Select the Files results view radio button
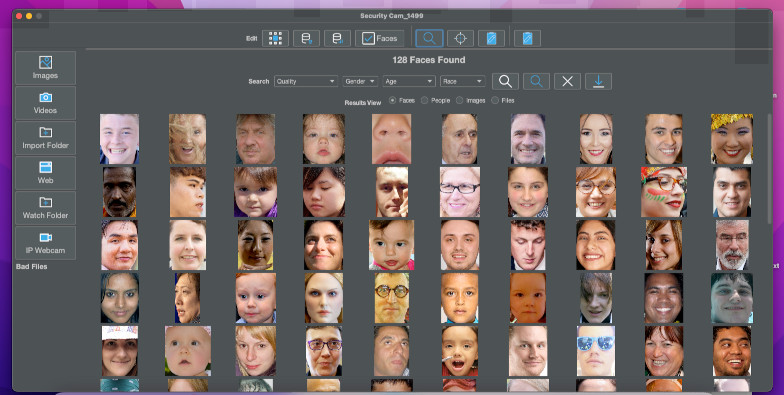The height and width of the screenshot is (395, 784). point(494,100)
